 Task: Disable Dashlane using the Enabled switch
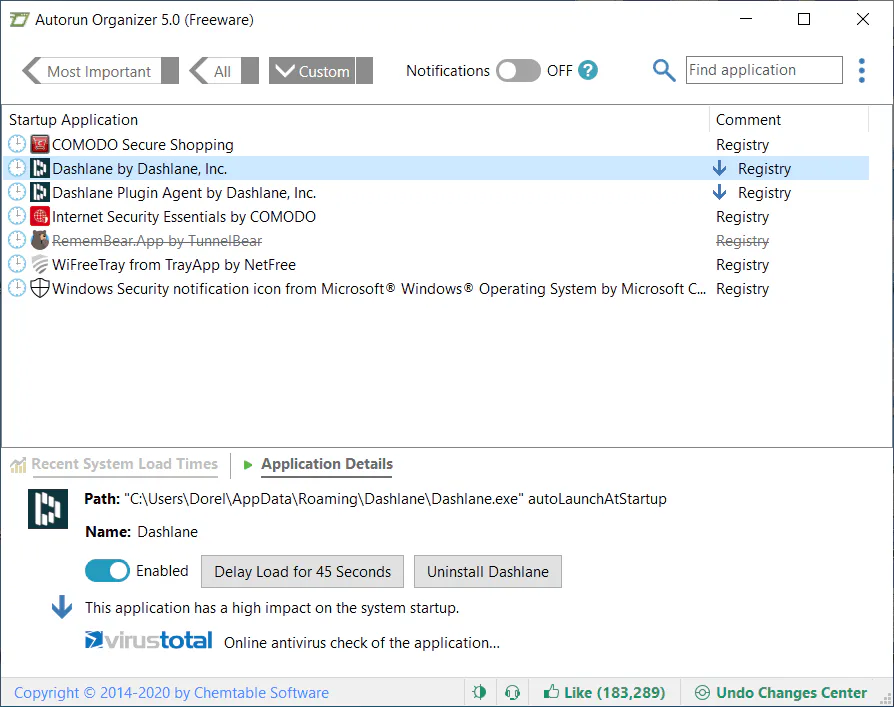[x=107, y=571]
